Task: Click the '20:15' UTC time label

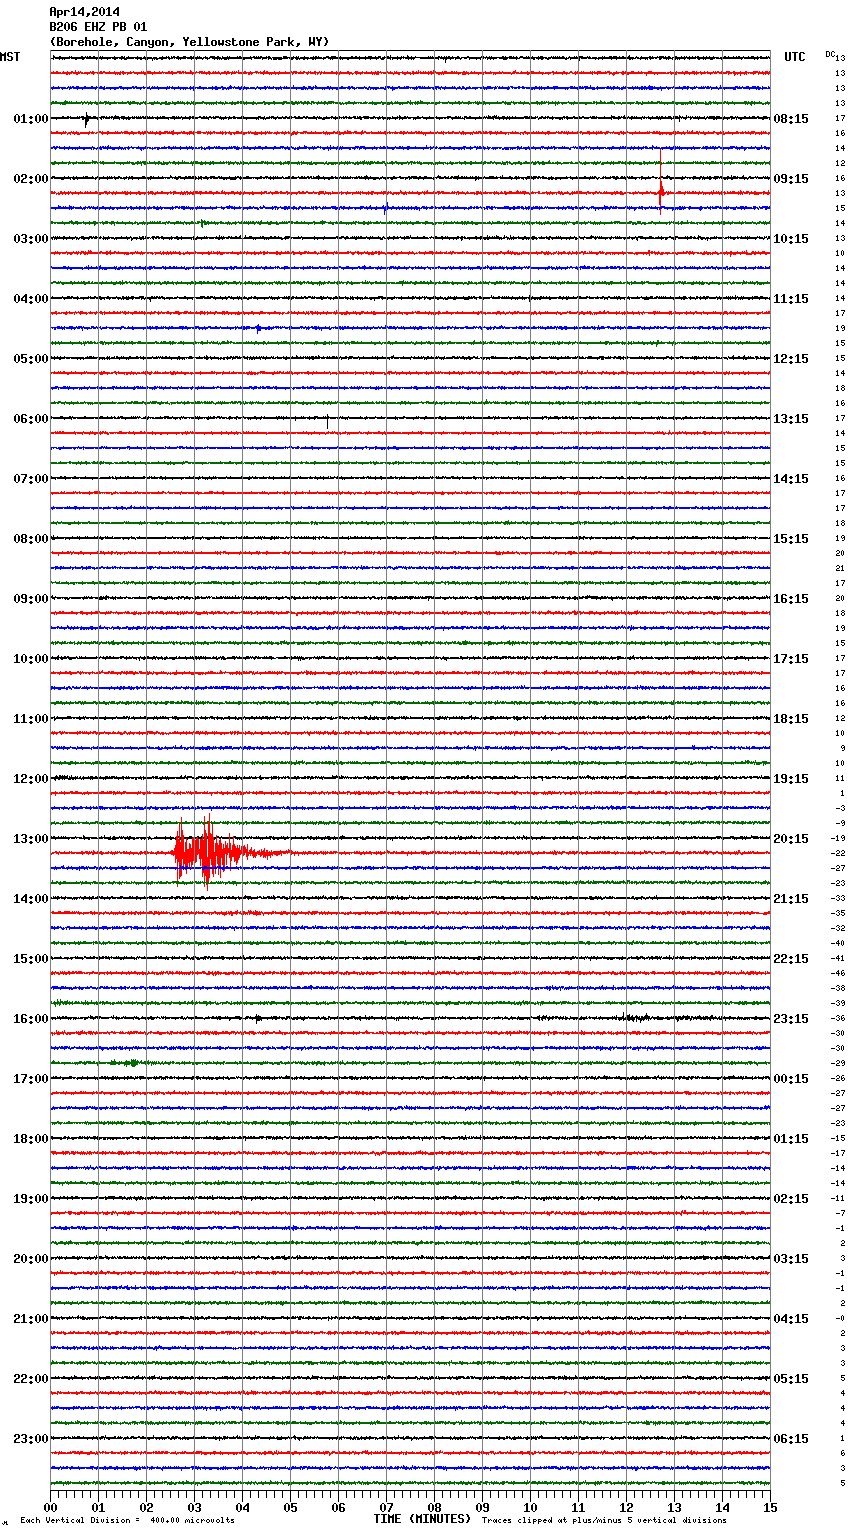Action: [x=791, y=839]
